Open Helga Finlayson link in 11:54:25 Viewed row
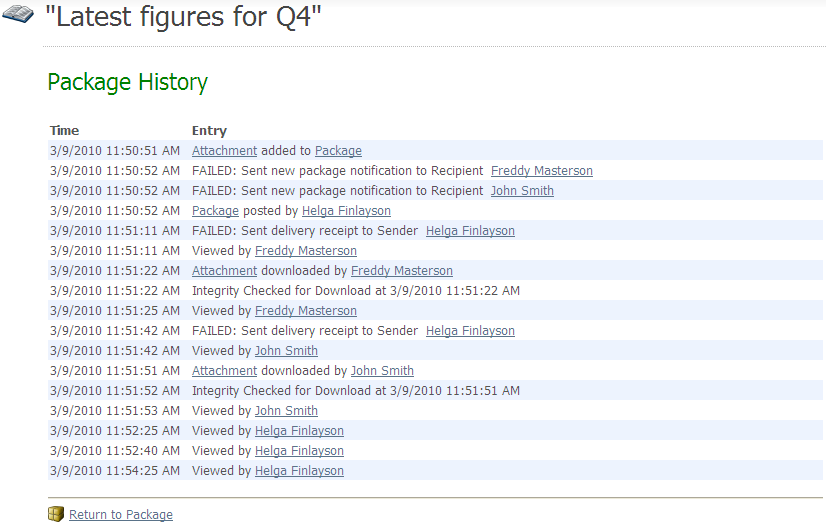This screenshot has height=525, width=826. tap(299, 471)
